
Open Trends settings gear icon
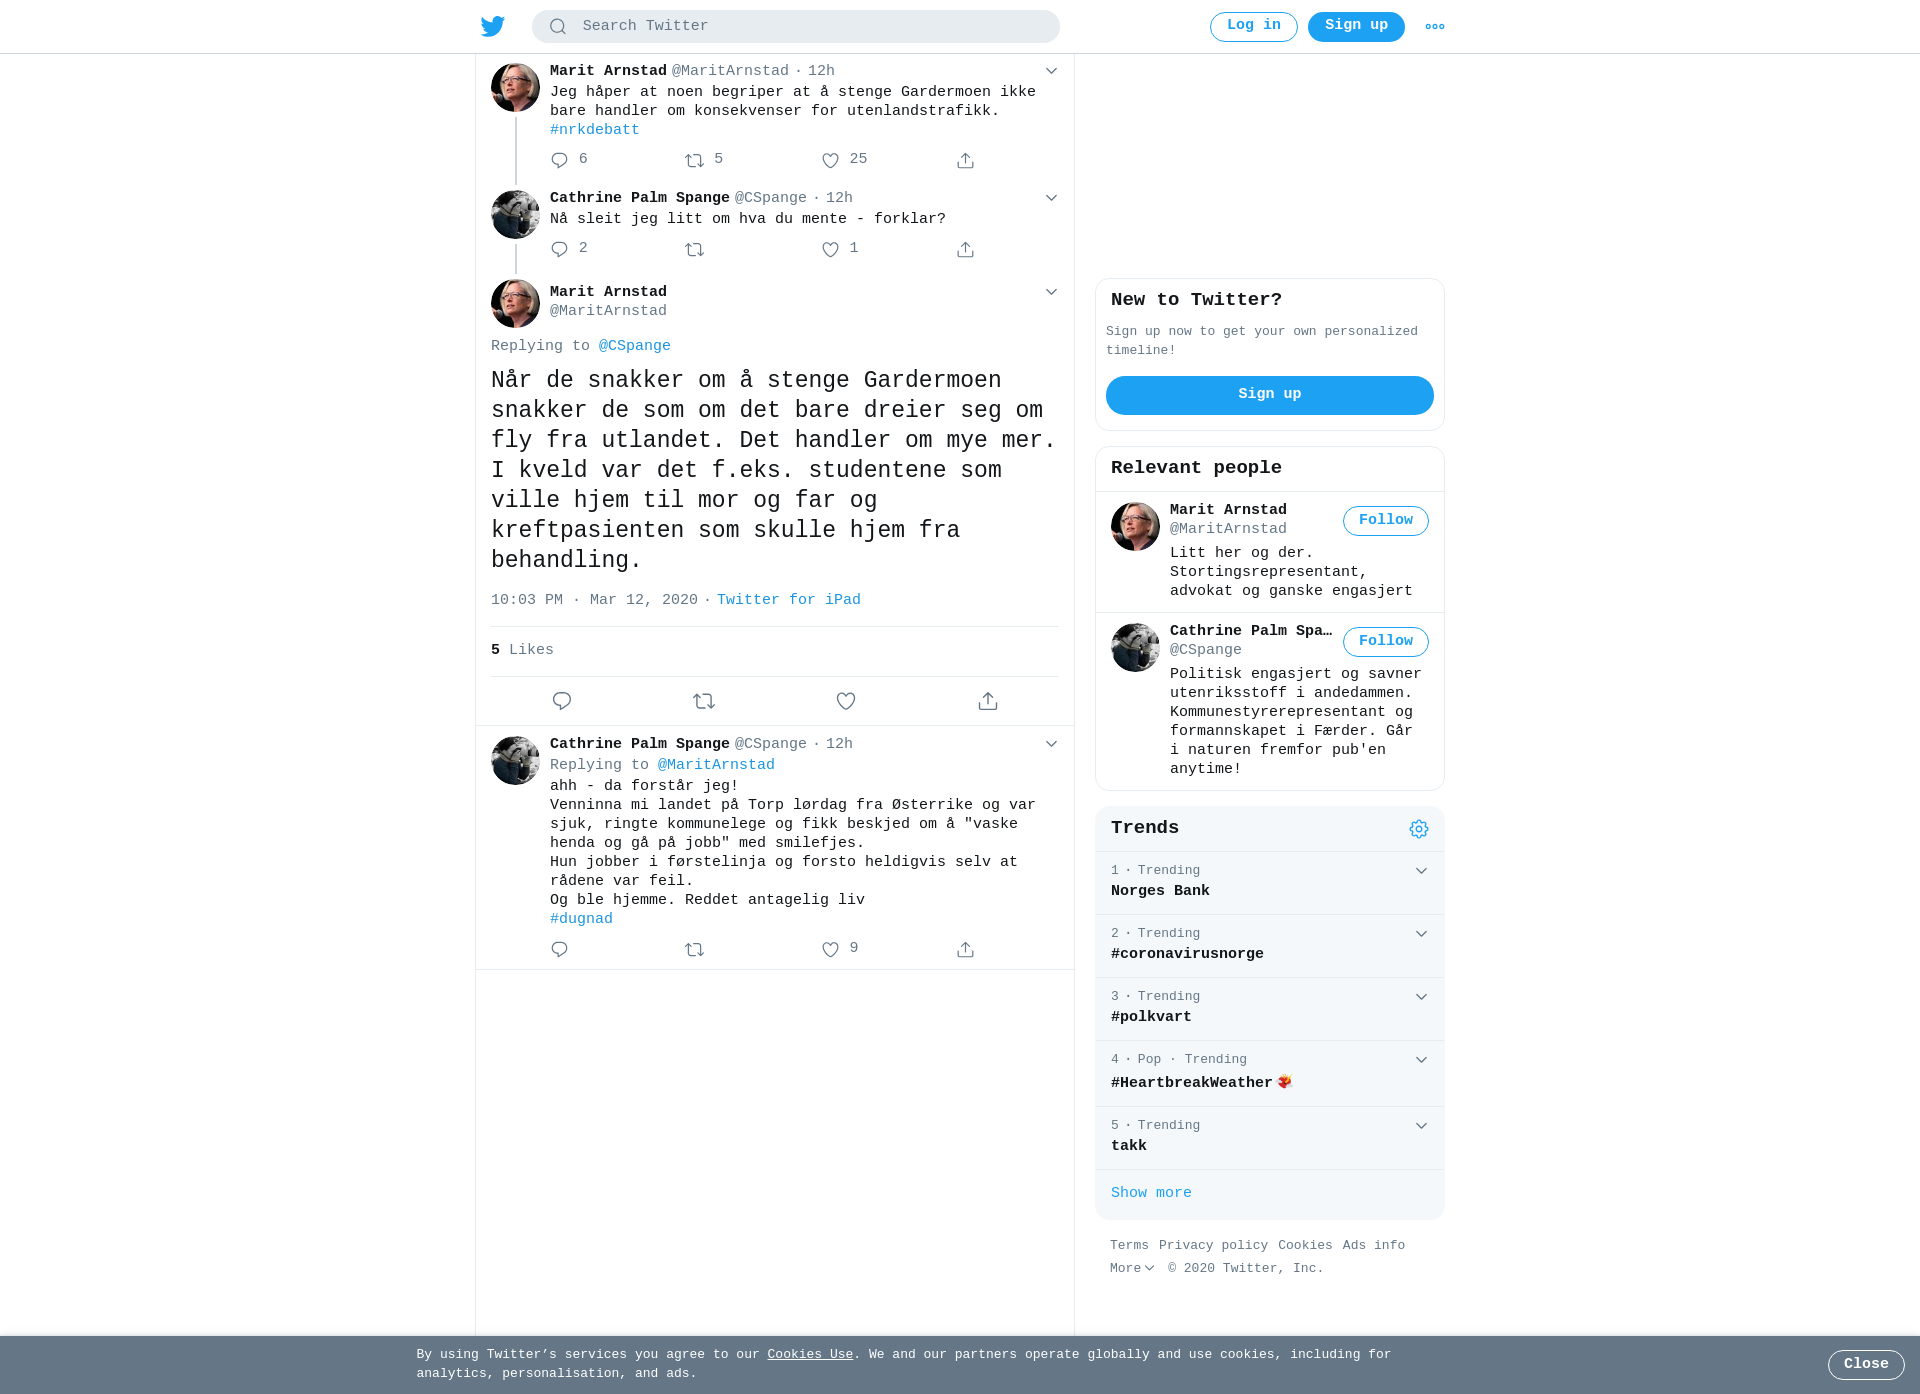1419,829
